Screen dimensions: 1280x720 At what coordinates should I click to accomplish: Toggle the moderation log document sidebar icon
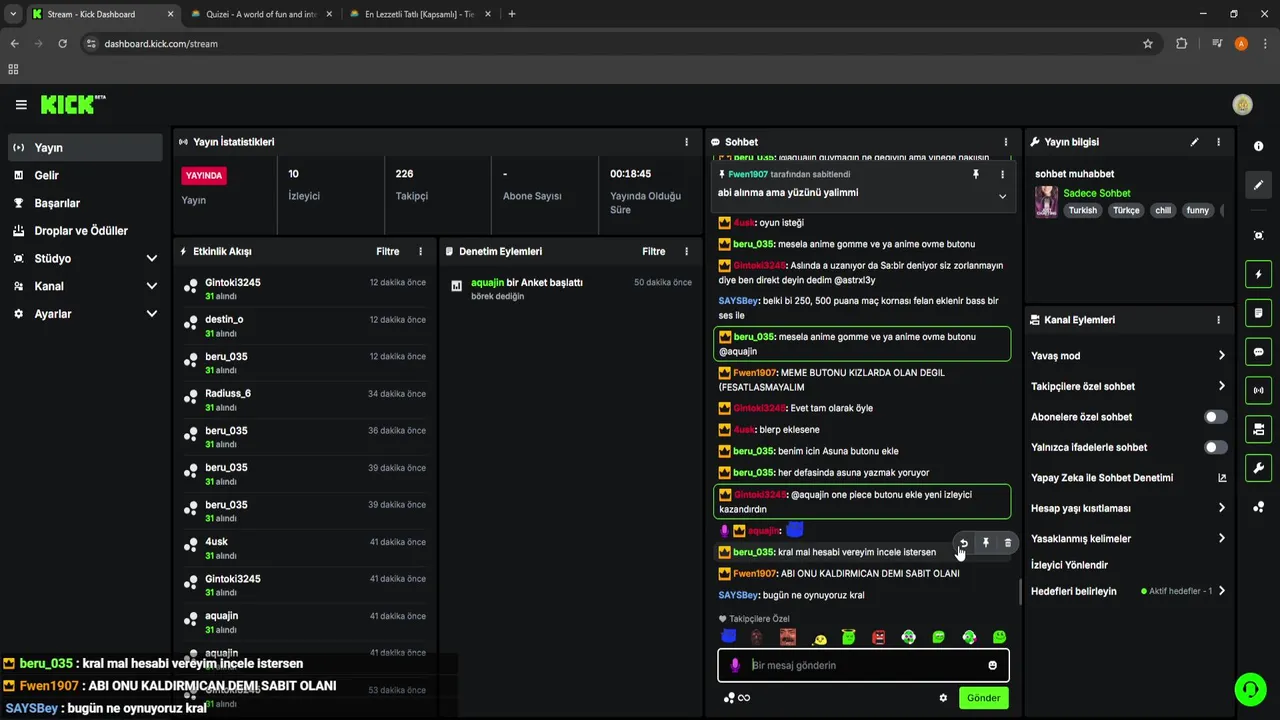pyautogui.click(x=1258, y=313)
